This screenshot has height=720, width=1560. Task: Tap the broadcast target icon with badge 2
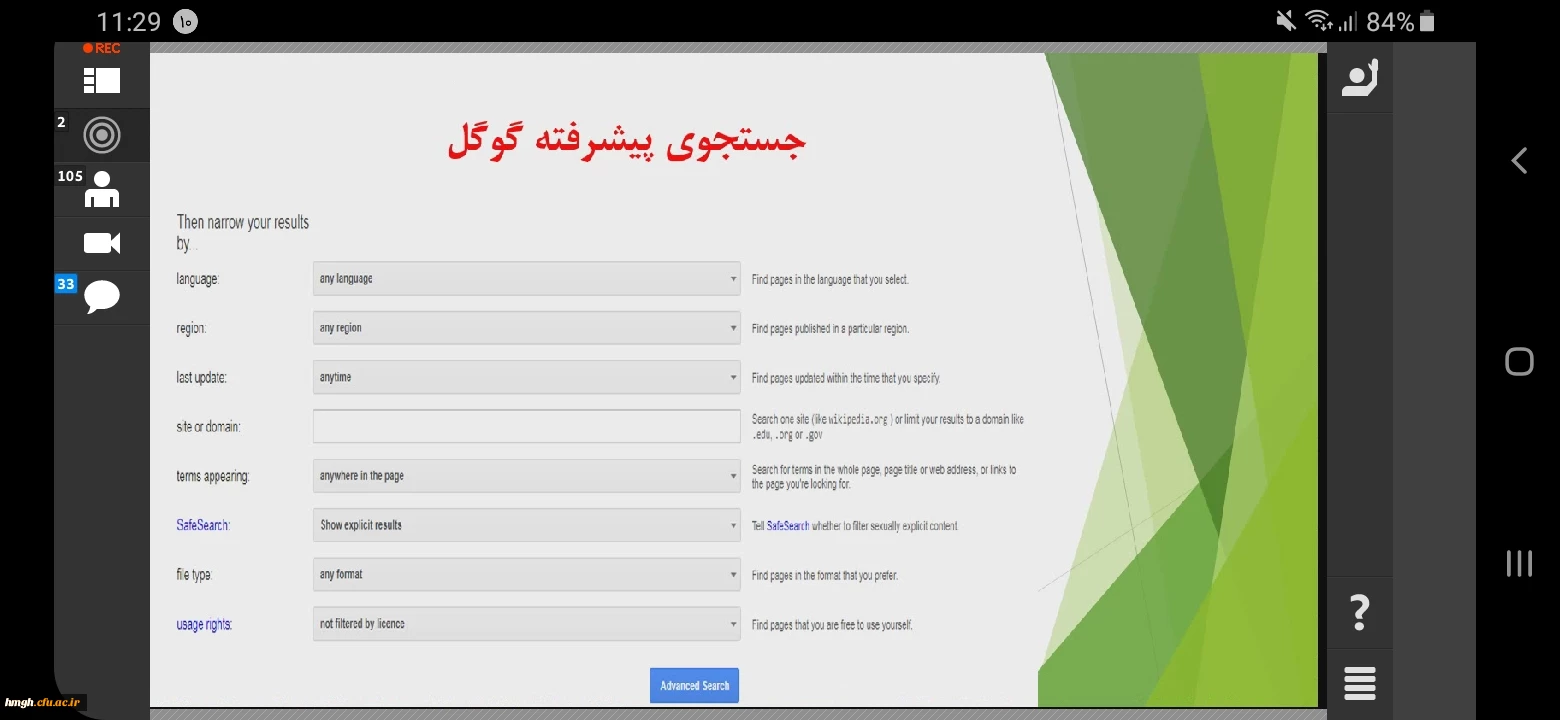101,135
